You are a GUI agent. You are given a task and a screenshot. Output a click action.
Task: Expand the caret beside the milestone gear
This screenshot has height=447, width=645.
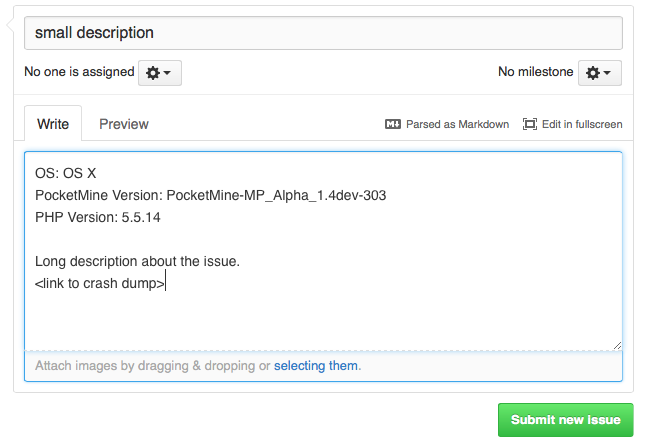point(607,73)
